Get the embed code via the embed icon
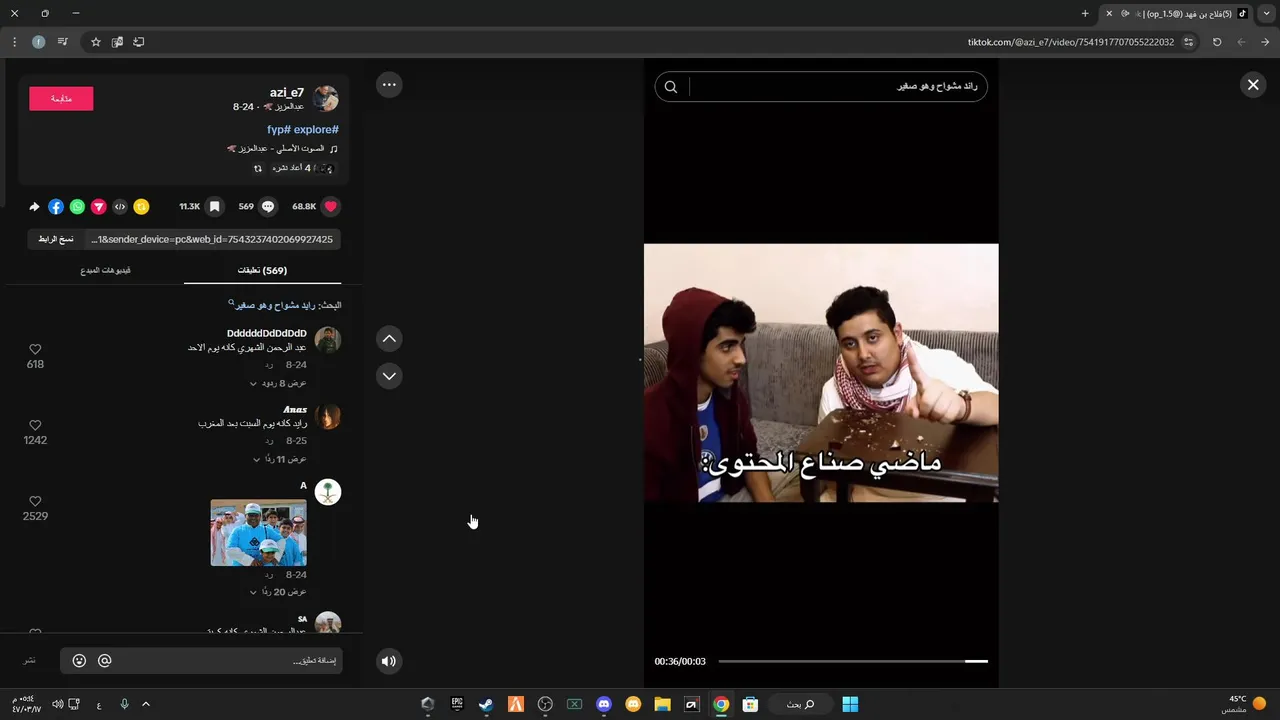Viewport: 1280px width, 720px height. tap(120, 207)
